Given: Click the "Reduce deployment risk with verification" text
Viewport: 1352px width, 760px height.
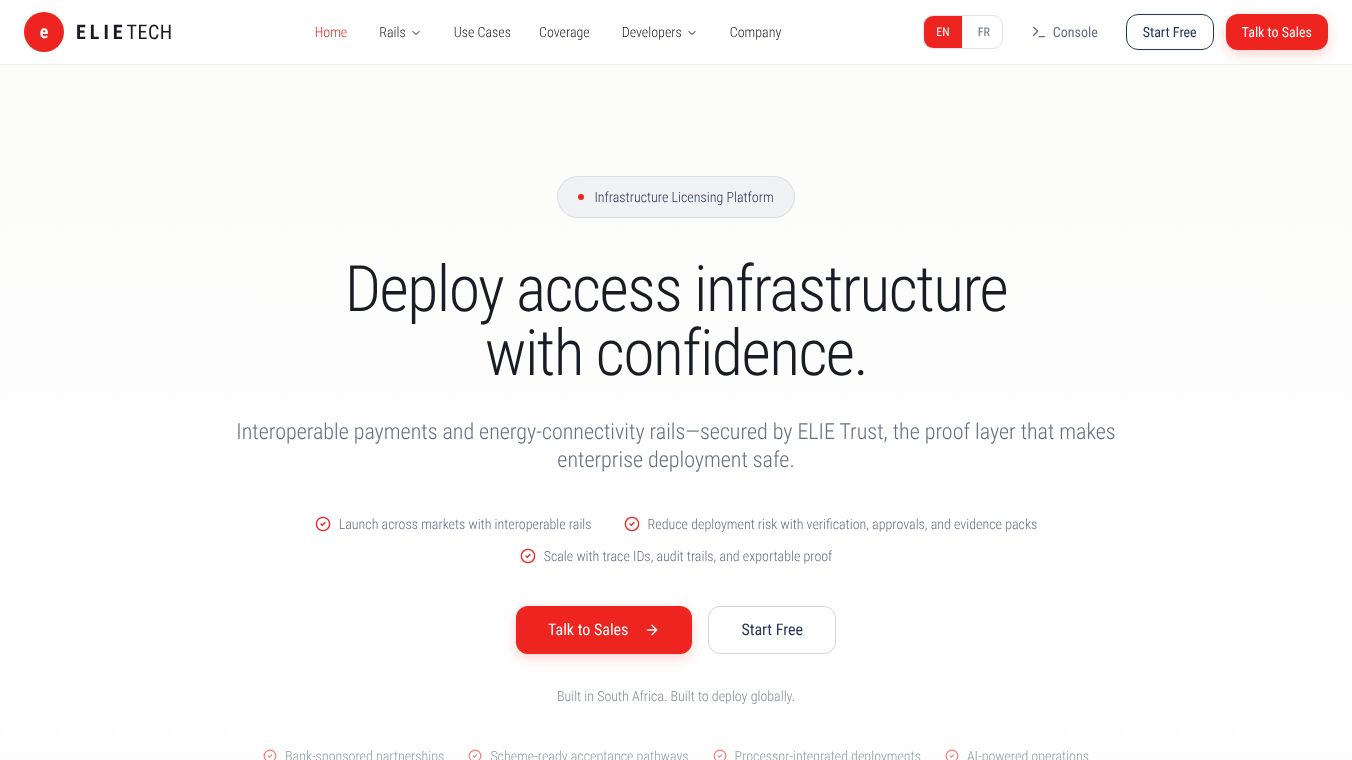Looking at the screenshot, I should pyautogui.click(x=842, y=524).
